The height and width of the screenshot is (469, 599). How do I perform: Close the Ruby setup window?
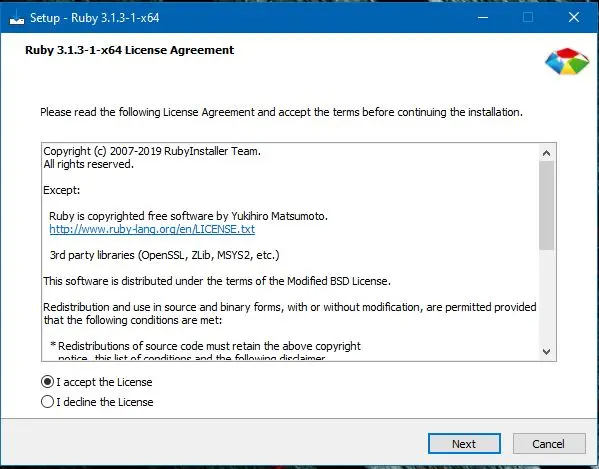pyautogui.click(x=574, y=18)
